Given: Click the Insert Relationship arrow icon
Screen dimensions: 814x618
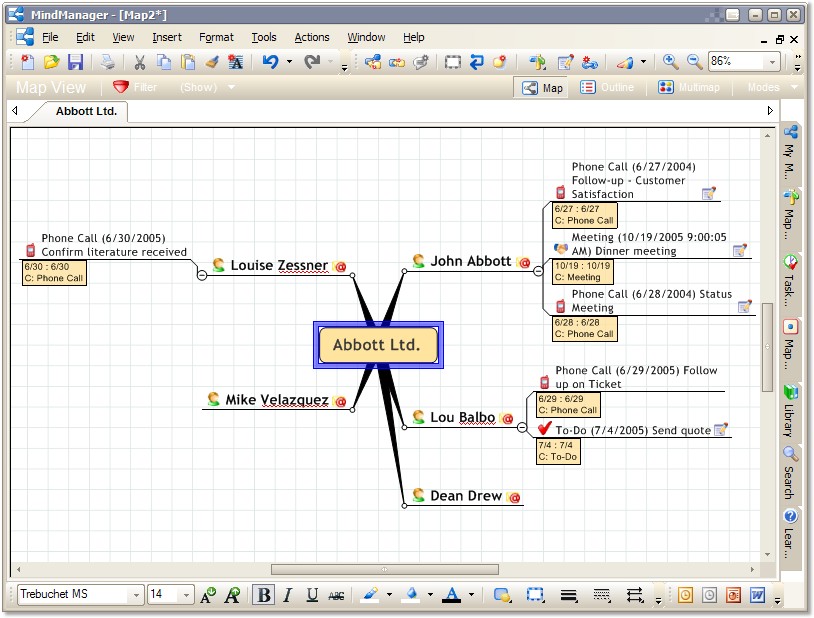Looking at the screenshot, I should [x=477, y=62].
